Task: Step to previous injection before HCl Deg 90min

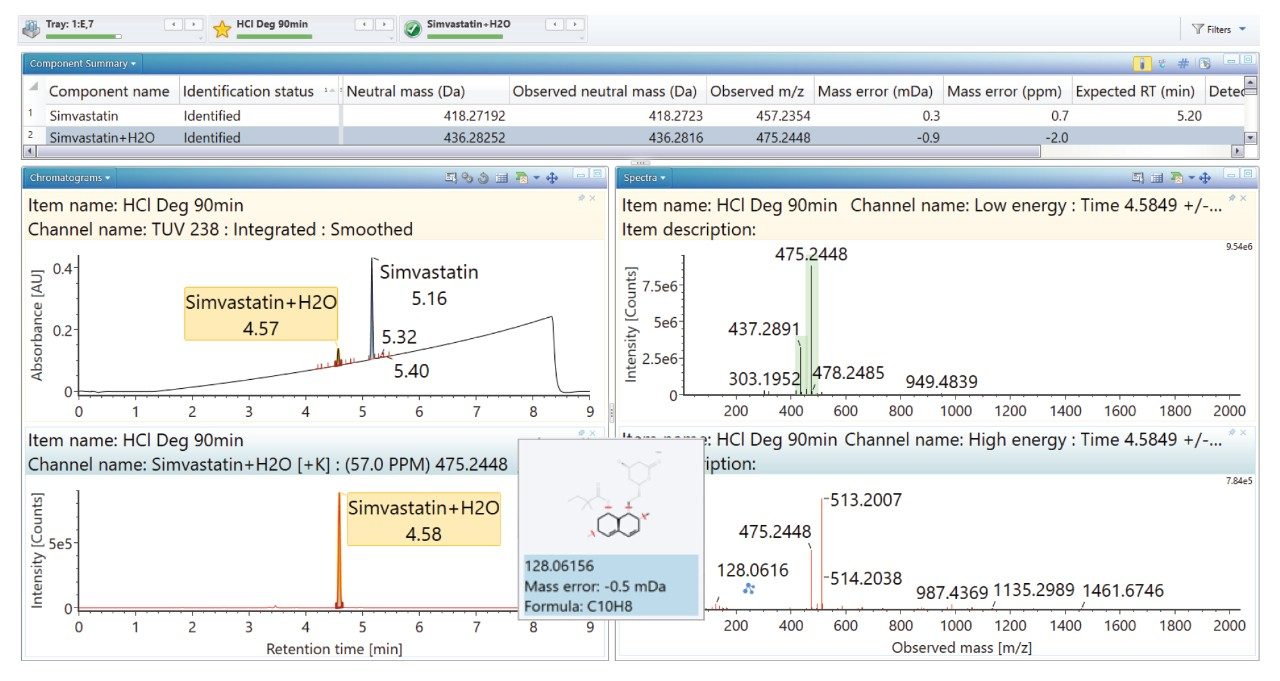Action: pyautogui.click(x=364, y=24)
